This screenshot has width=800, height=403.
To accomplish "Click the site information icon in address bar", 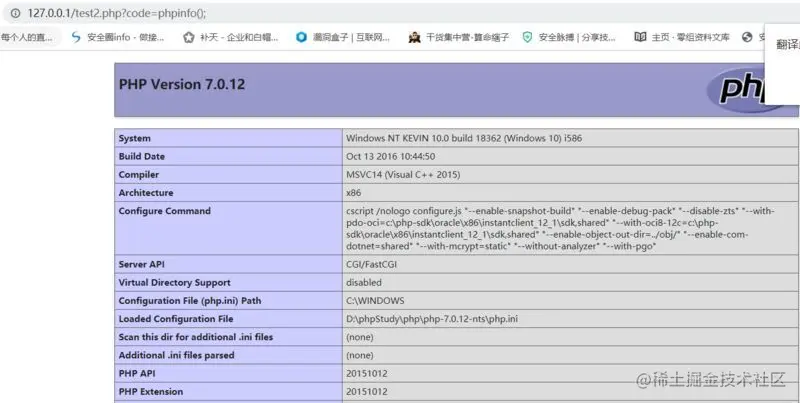I will [x=15, y=13].
